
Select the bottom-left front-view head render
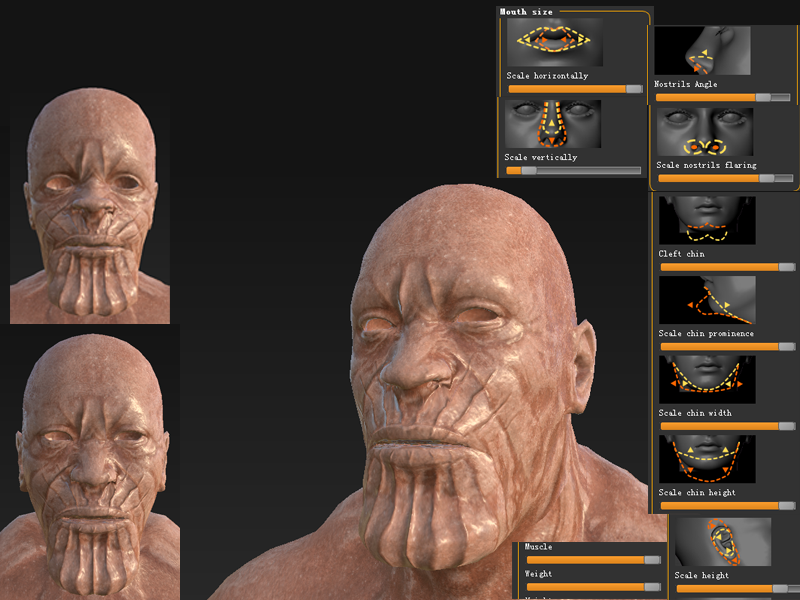90,465
